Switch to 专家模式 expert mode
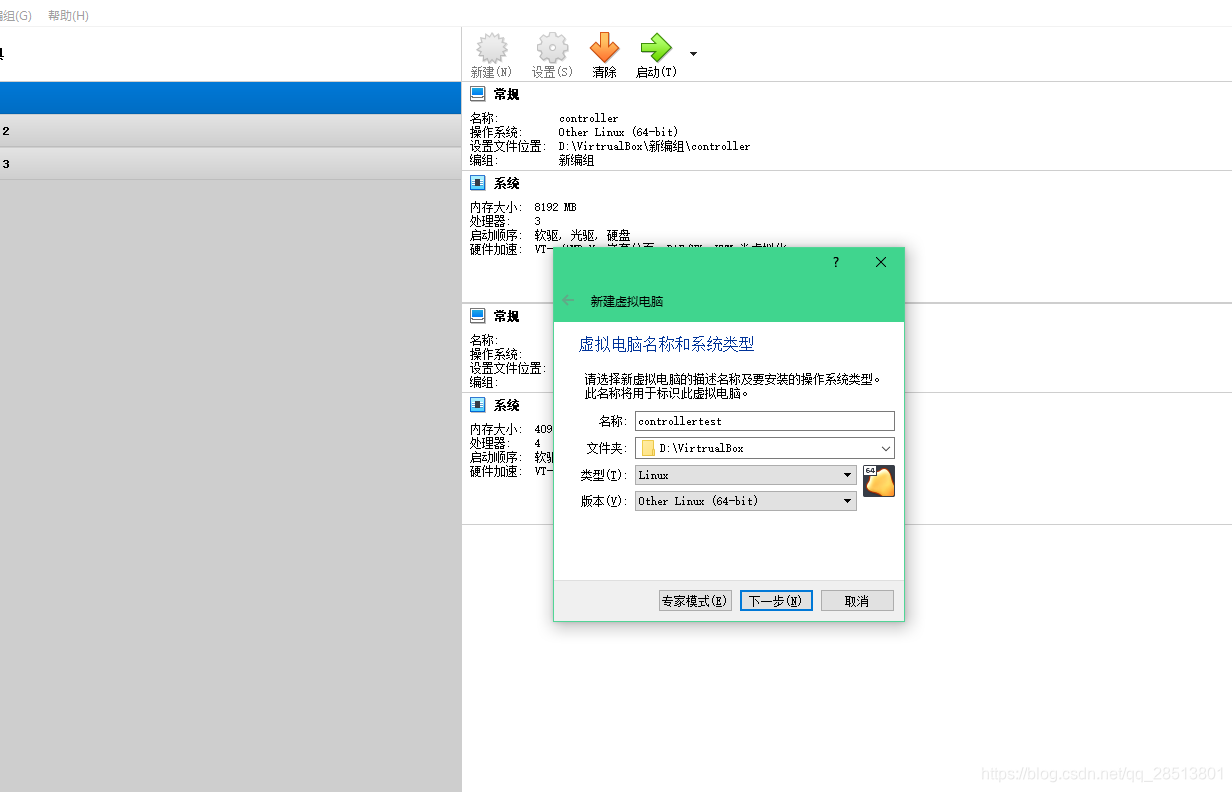Viewport: 1232px width, 792px height. 694,600
